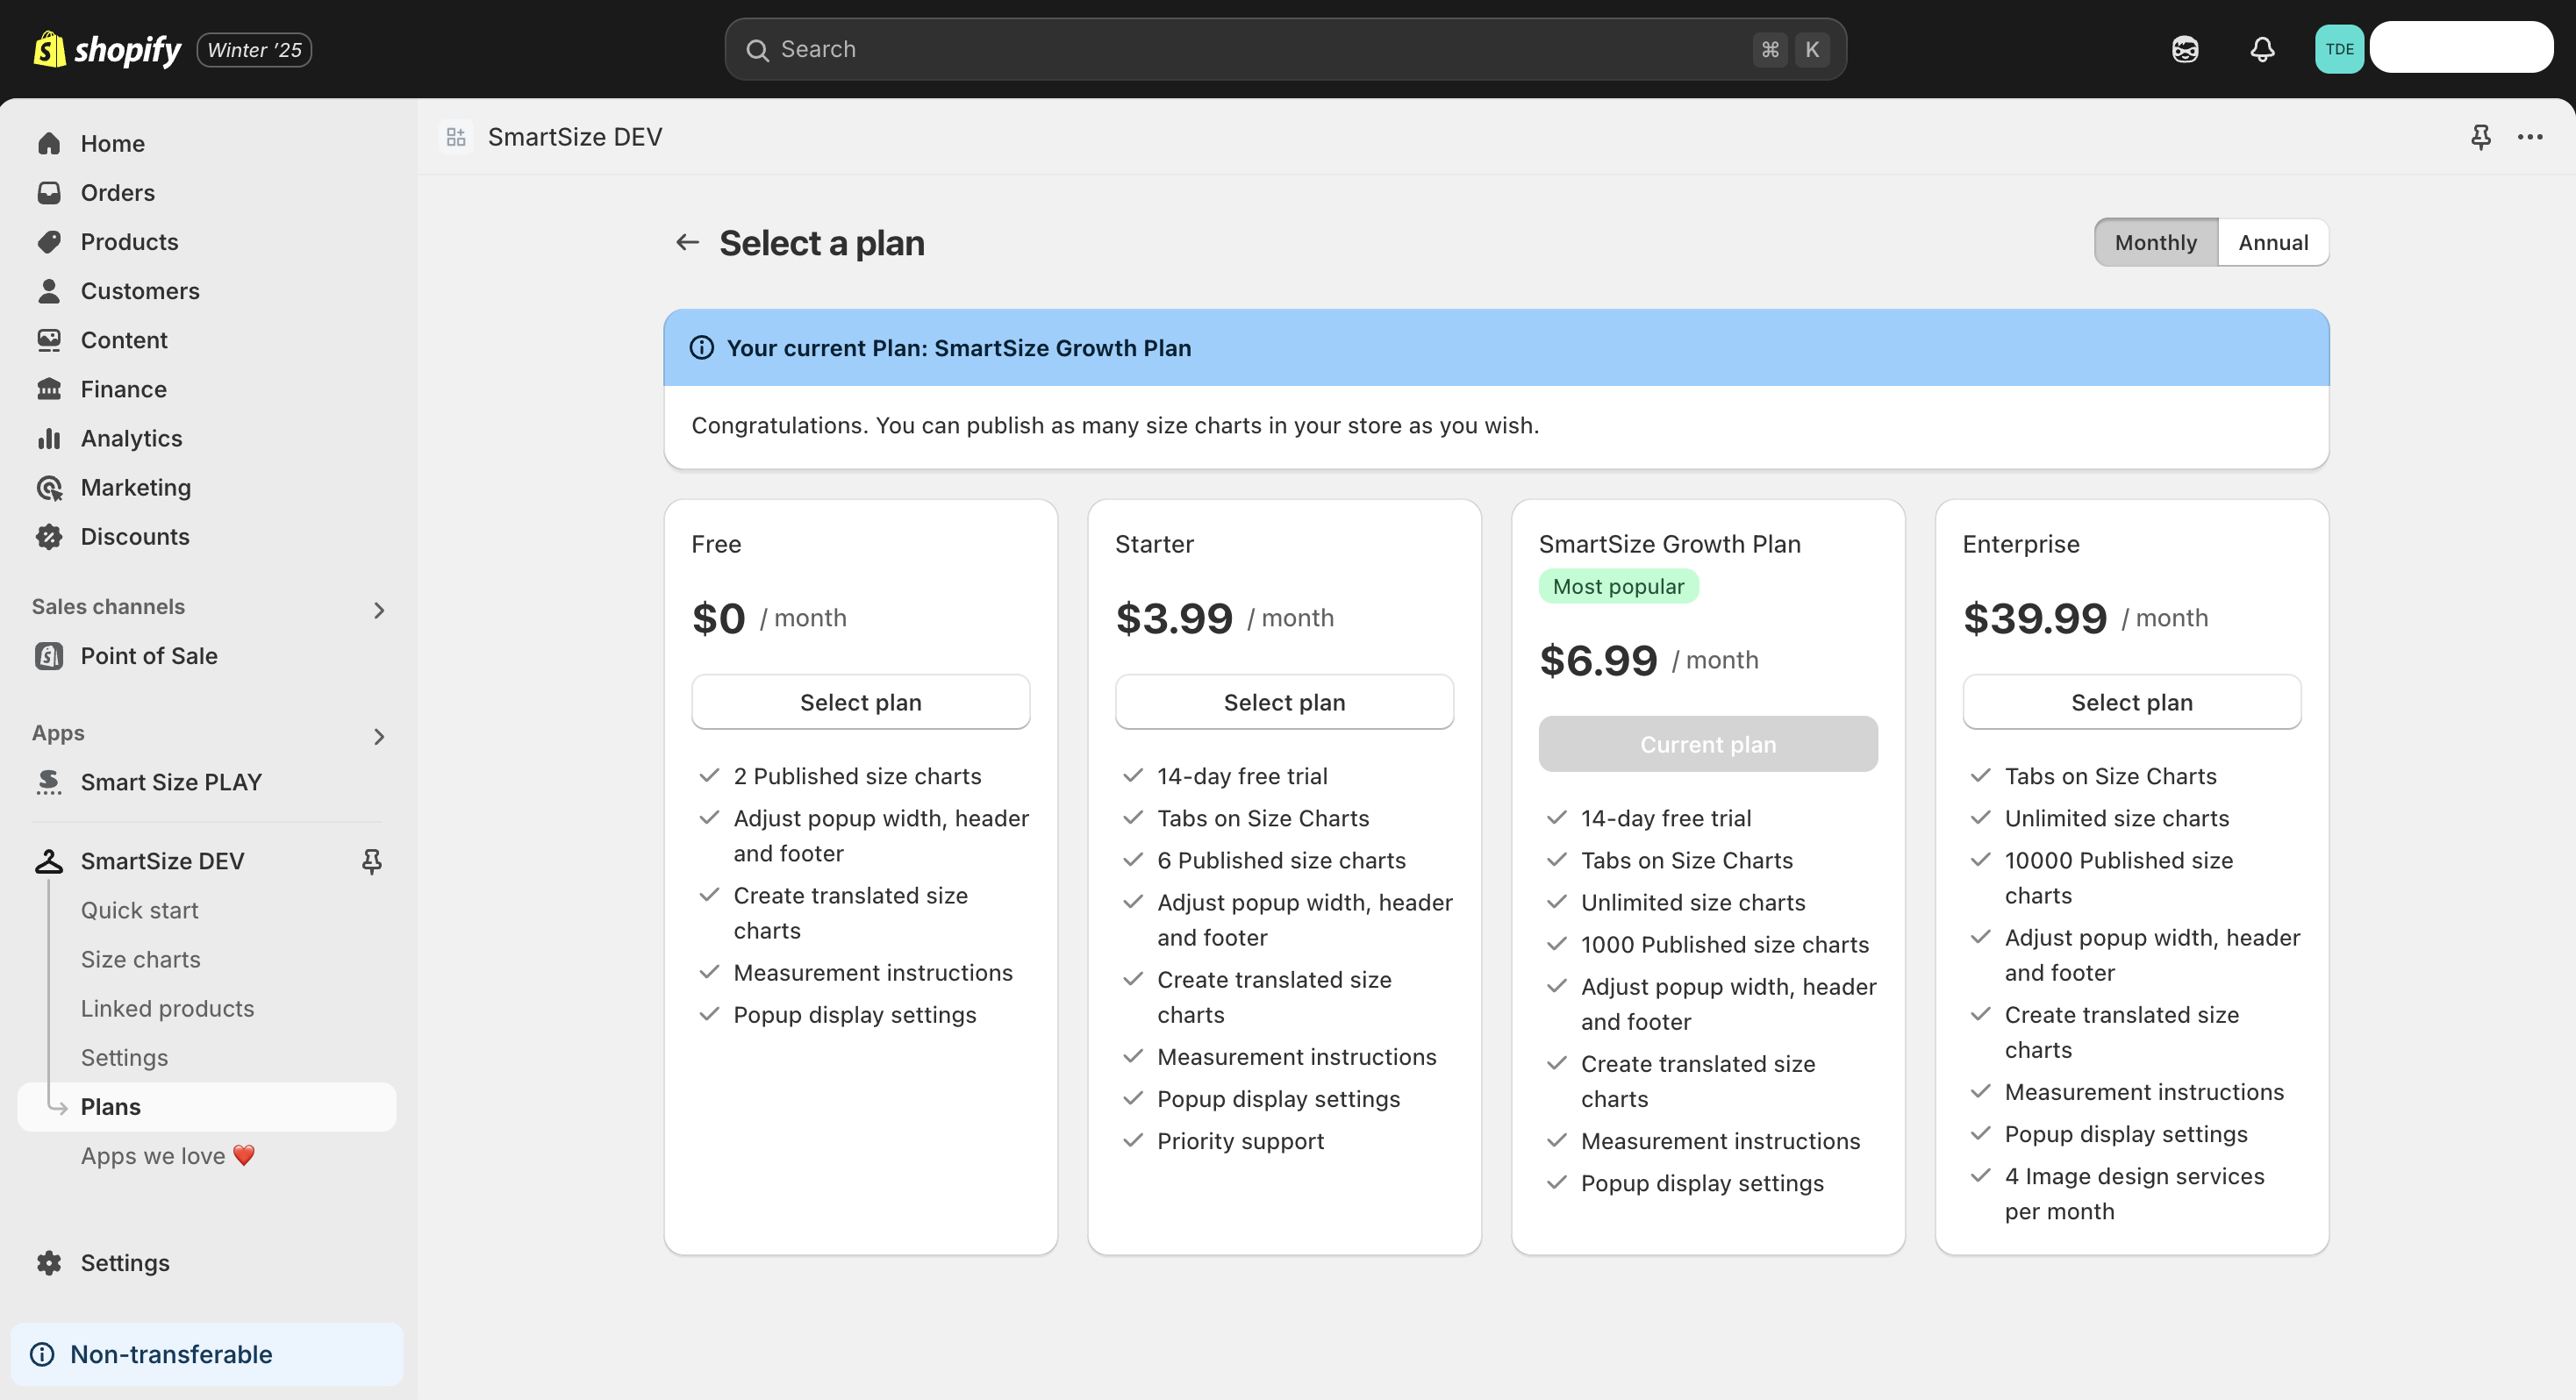
Task: Open the SmartSize DEV Settings subitem
Action: click(124, 1056)
